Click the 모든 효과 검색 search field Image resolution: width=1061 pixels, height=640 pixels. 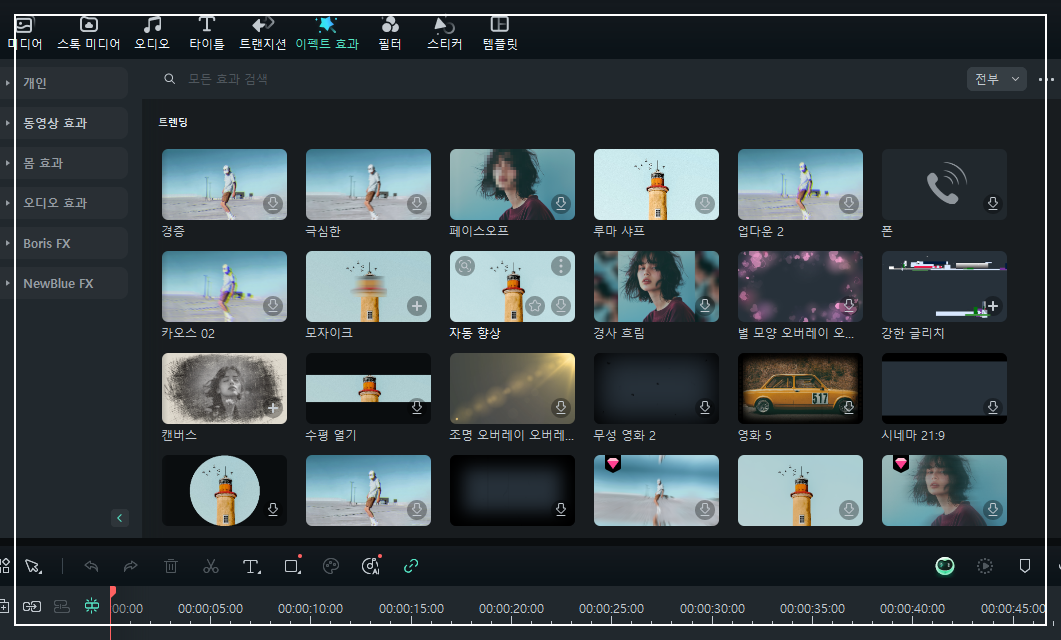click(x=555, y=79)
